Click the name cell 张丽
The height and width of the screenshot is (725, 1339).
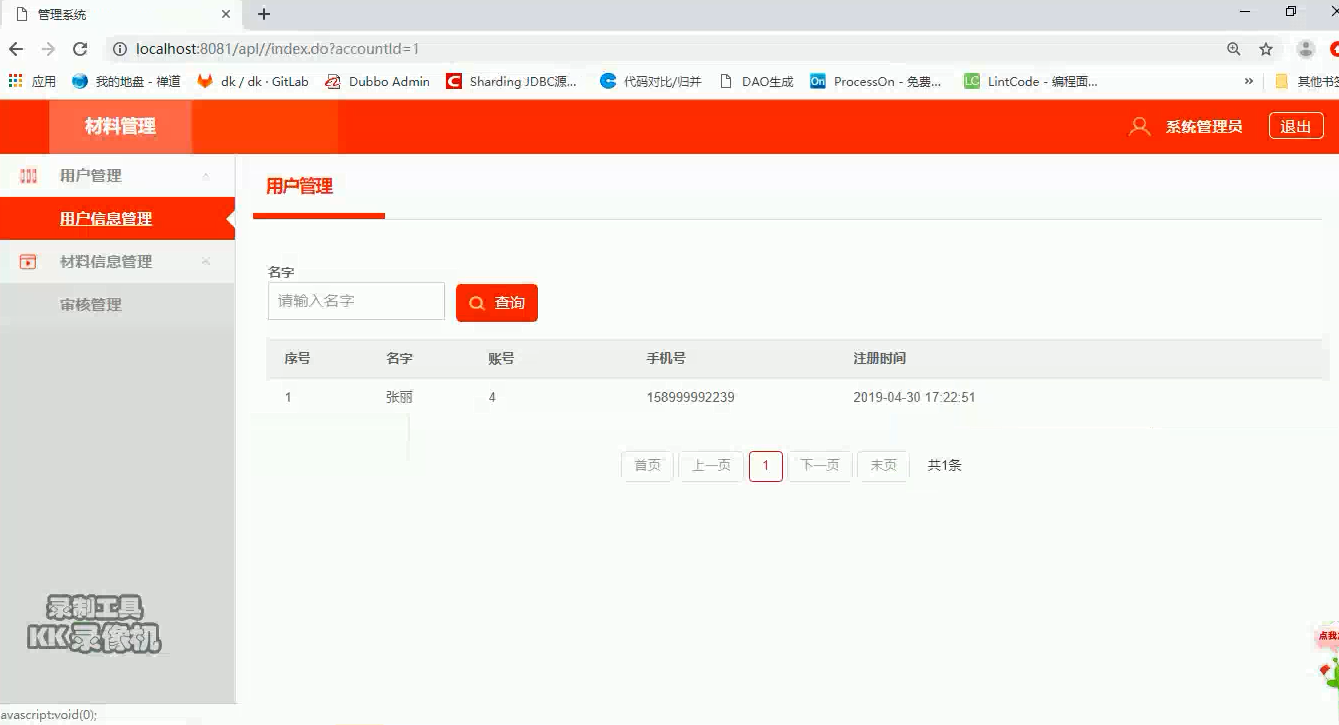tap(399, 397)
